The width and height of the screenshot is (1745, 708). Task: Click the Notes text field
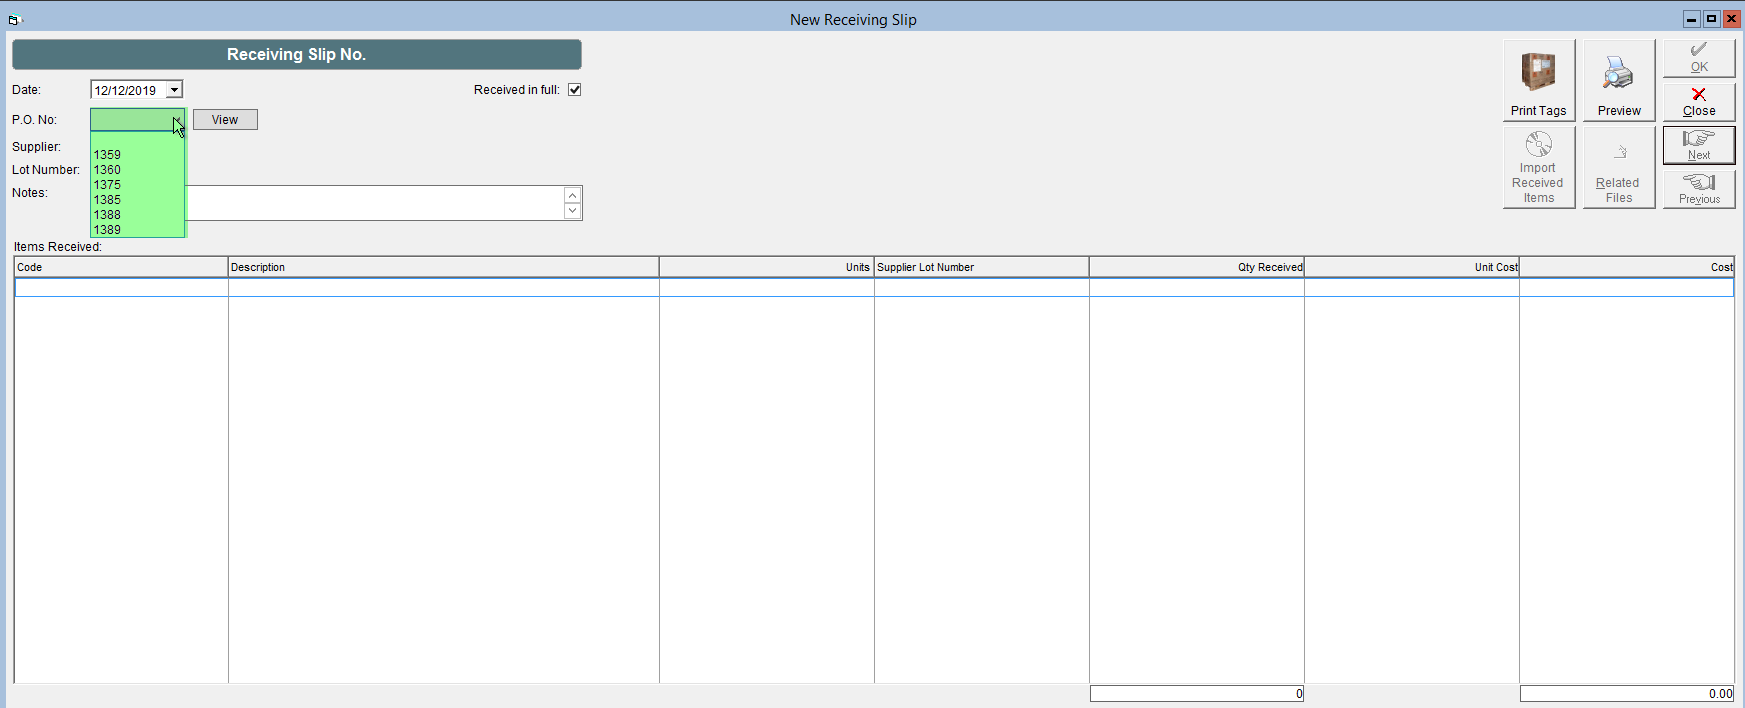[375, 203]
